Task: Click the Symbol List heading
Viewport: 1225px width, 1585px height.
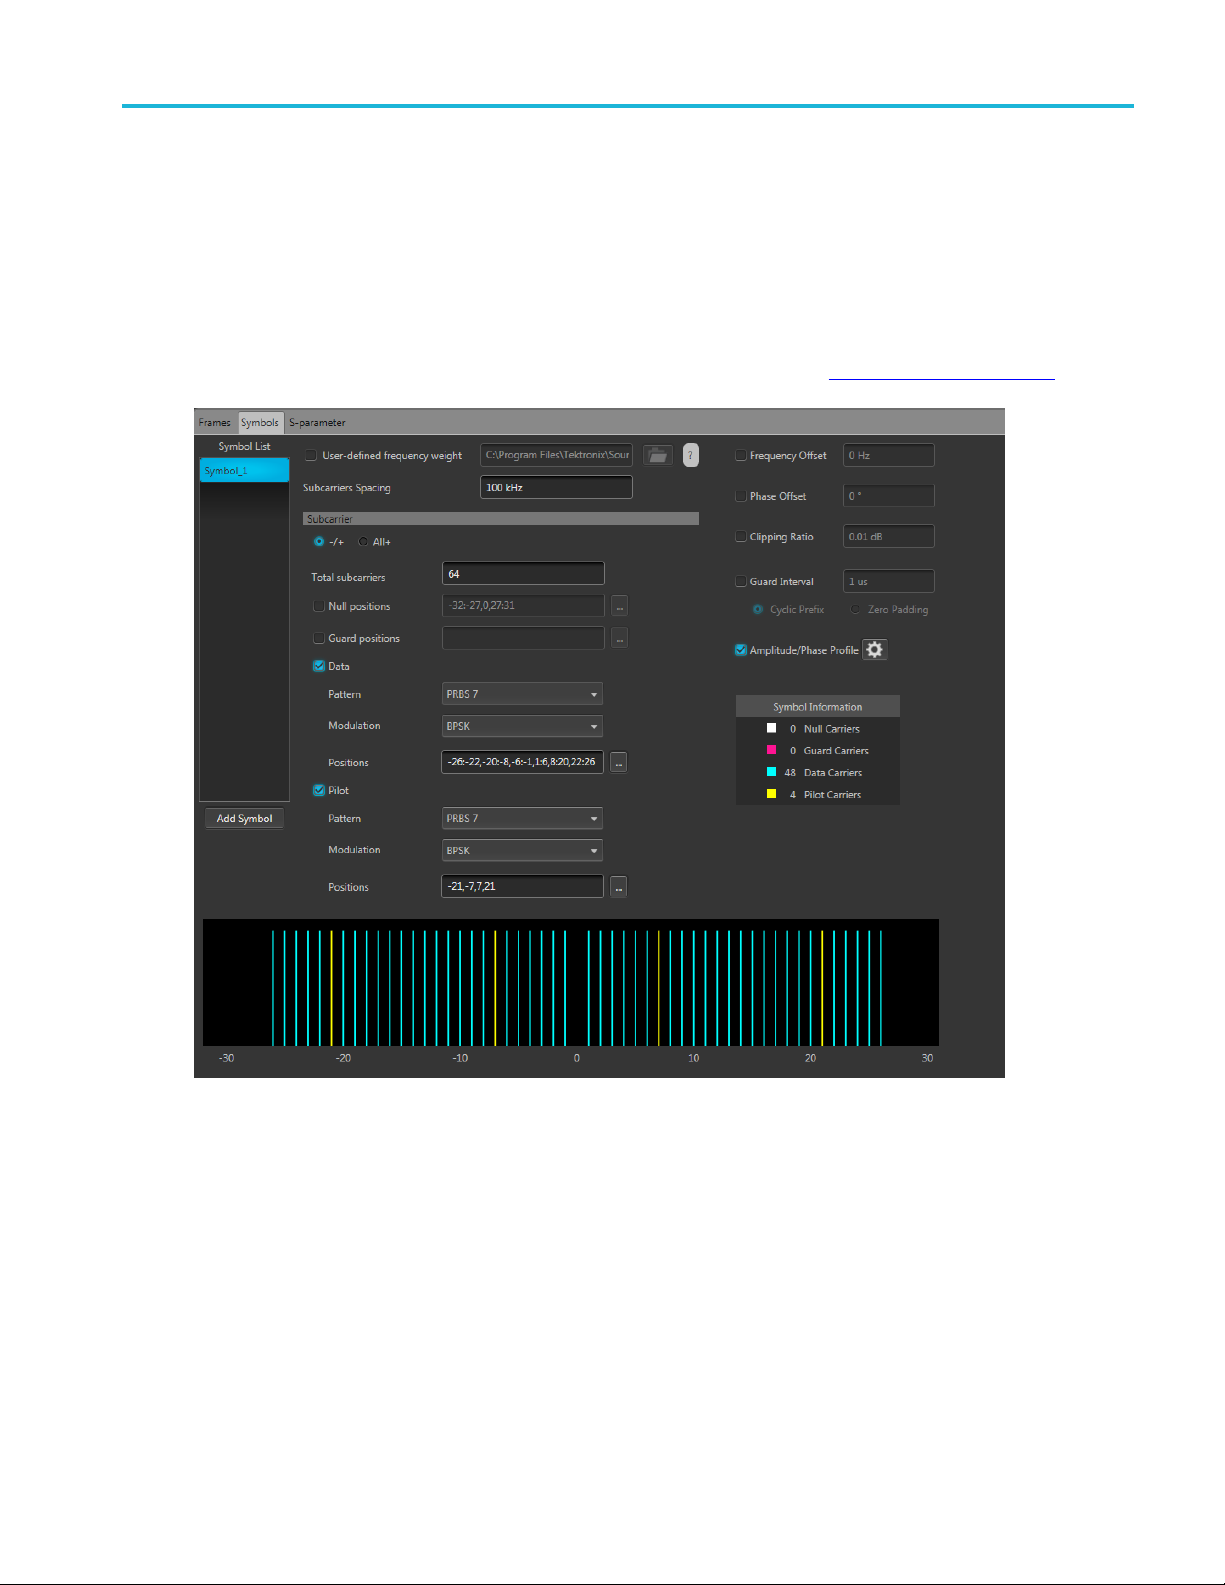Action: tap(244, 446)
